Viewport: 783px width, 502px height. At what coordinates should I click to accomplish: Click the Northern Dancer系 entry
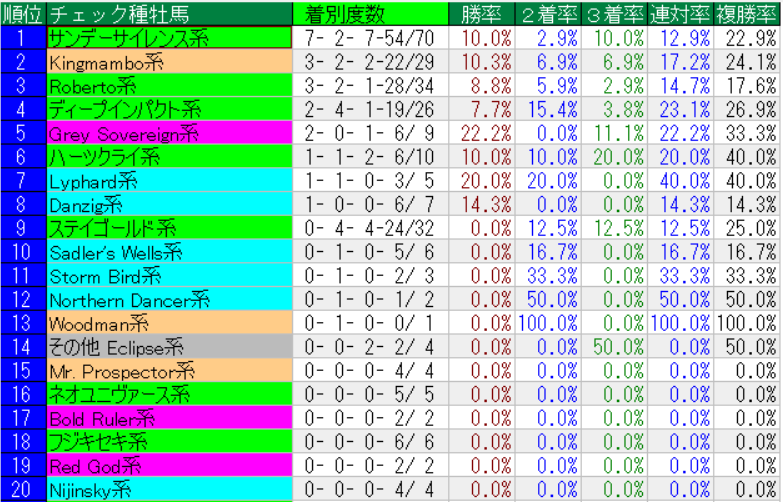click(x=129, y=299)
